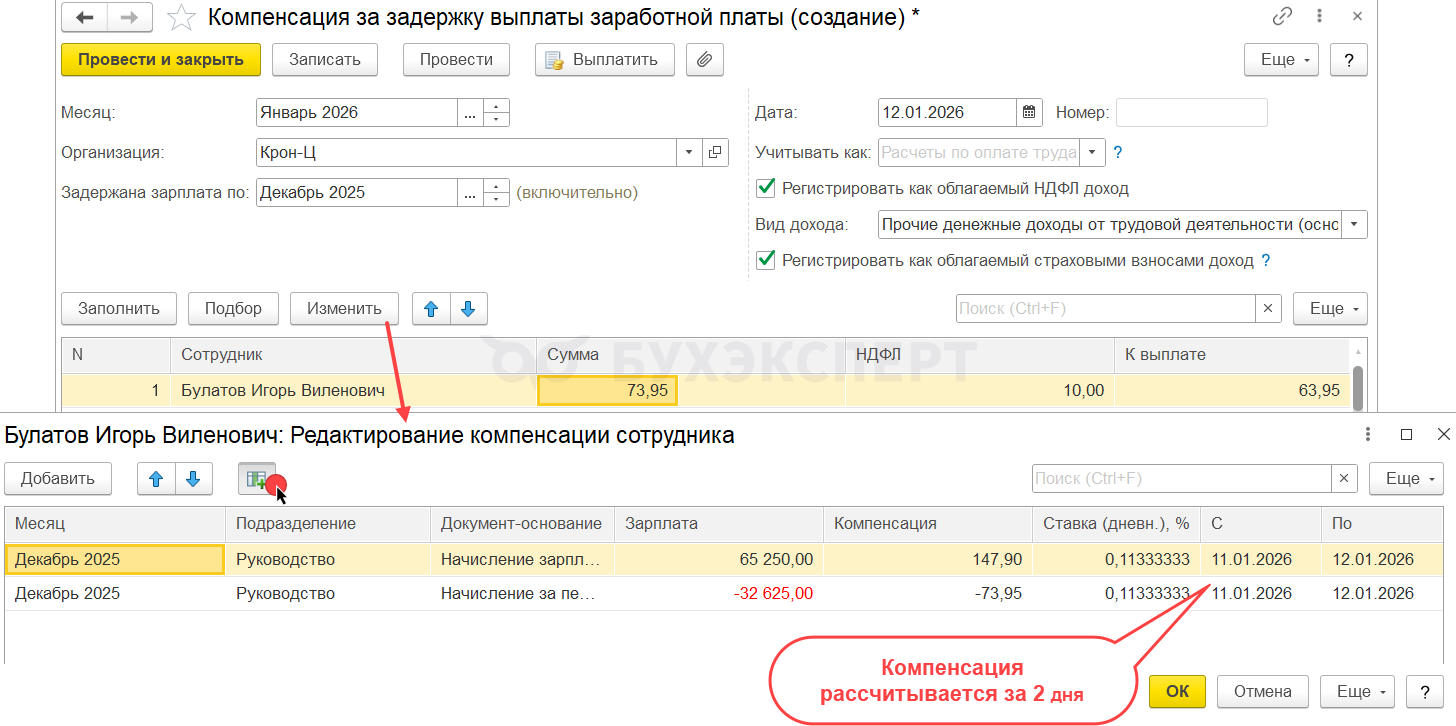Select the Компенсация cell -73,95
1456x726 pixels.
pyautogui.click(x=928, y=594)
